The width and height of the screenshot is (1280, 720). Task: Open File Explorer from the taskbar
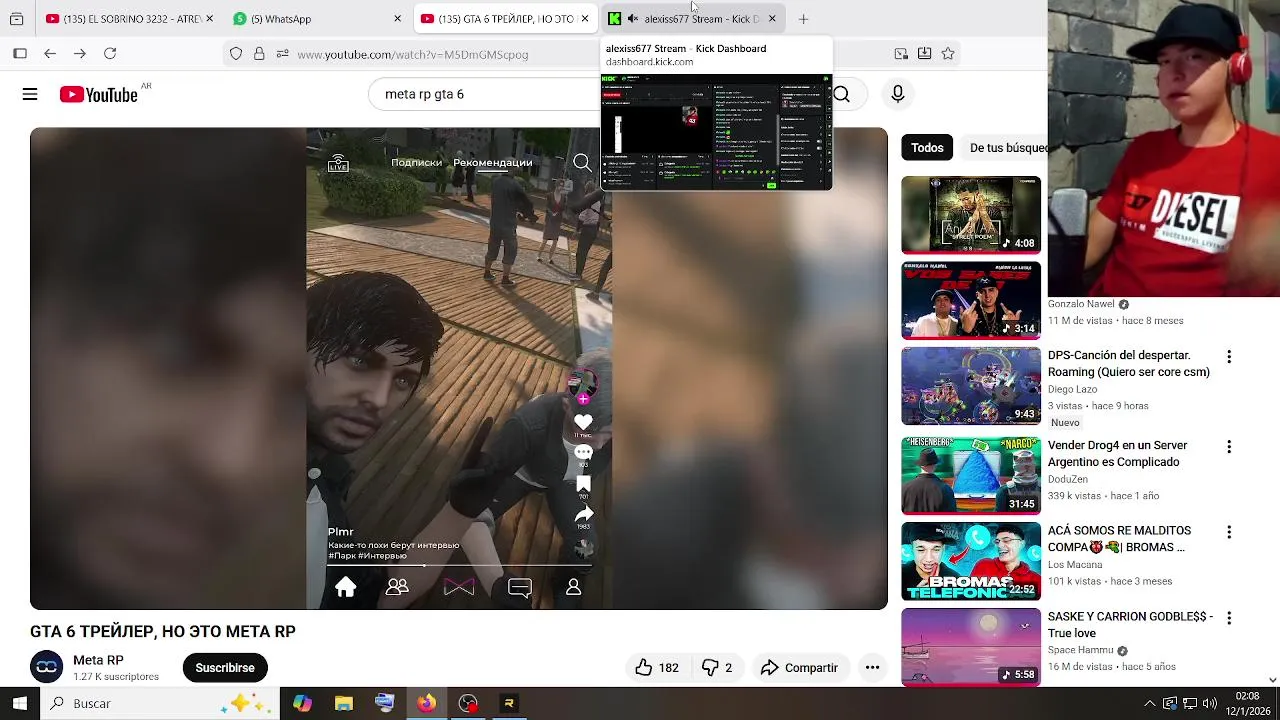pyautogui.click(x=344, y=703)
